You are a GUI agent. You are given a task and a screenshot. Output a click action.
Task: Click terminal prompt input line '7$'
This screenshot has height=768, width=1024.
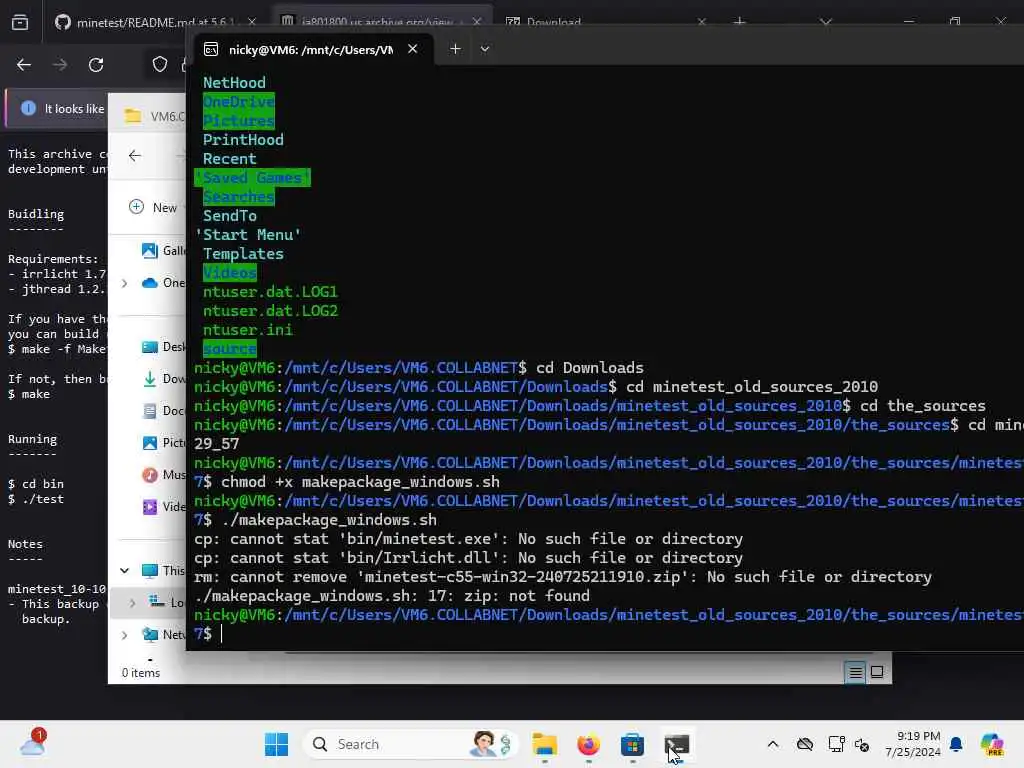[203, 633]
